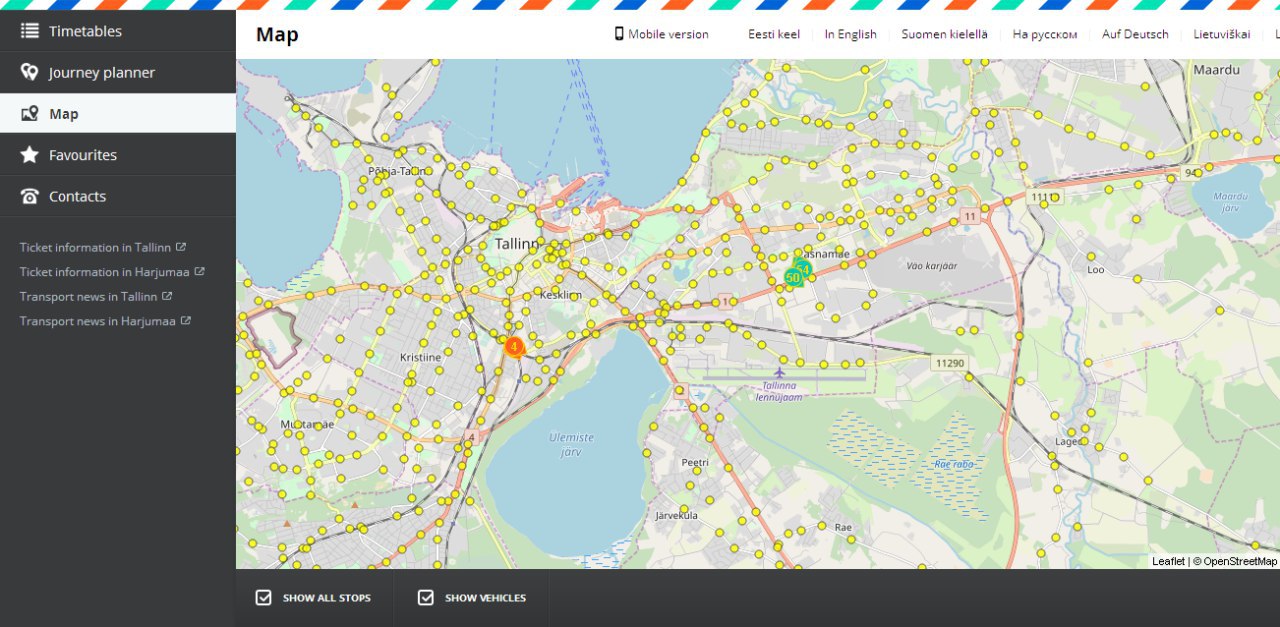Open the Timetables menu item
Image resolution: width=1280 pixels, height=627 pixels.
(x=118, y=31)
